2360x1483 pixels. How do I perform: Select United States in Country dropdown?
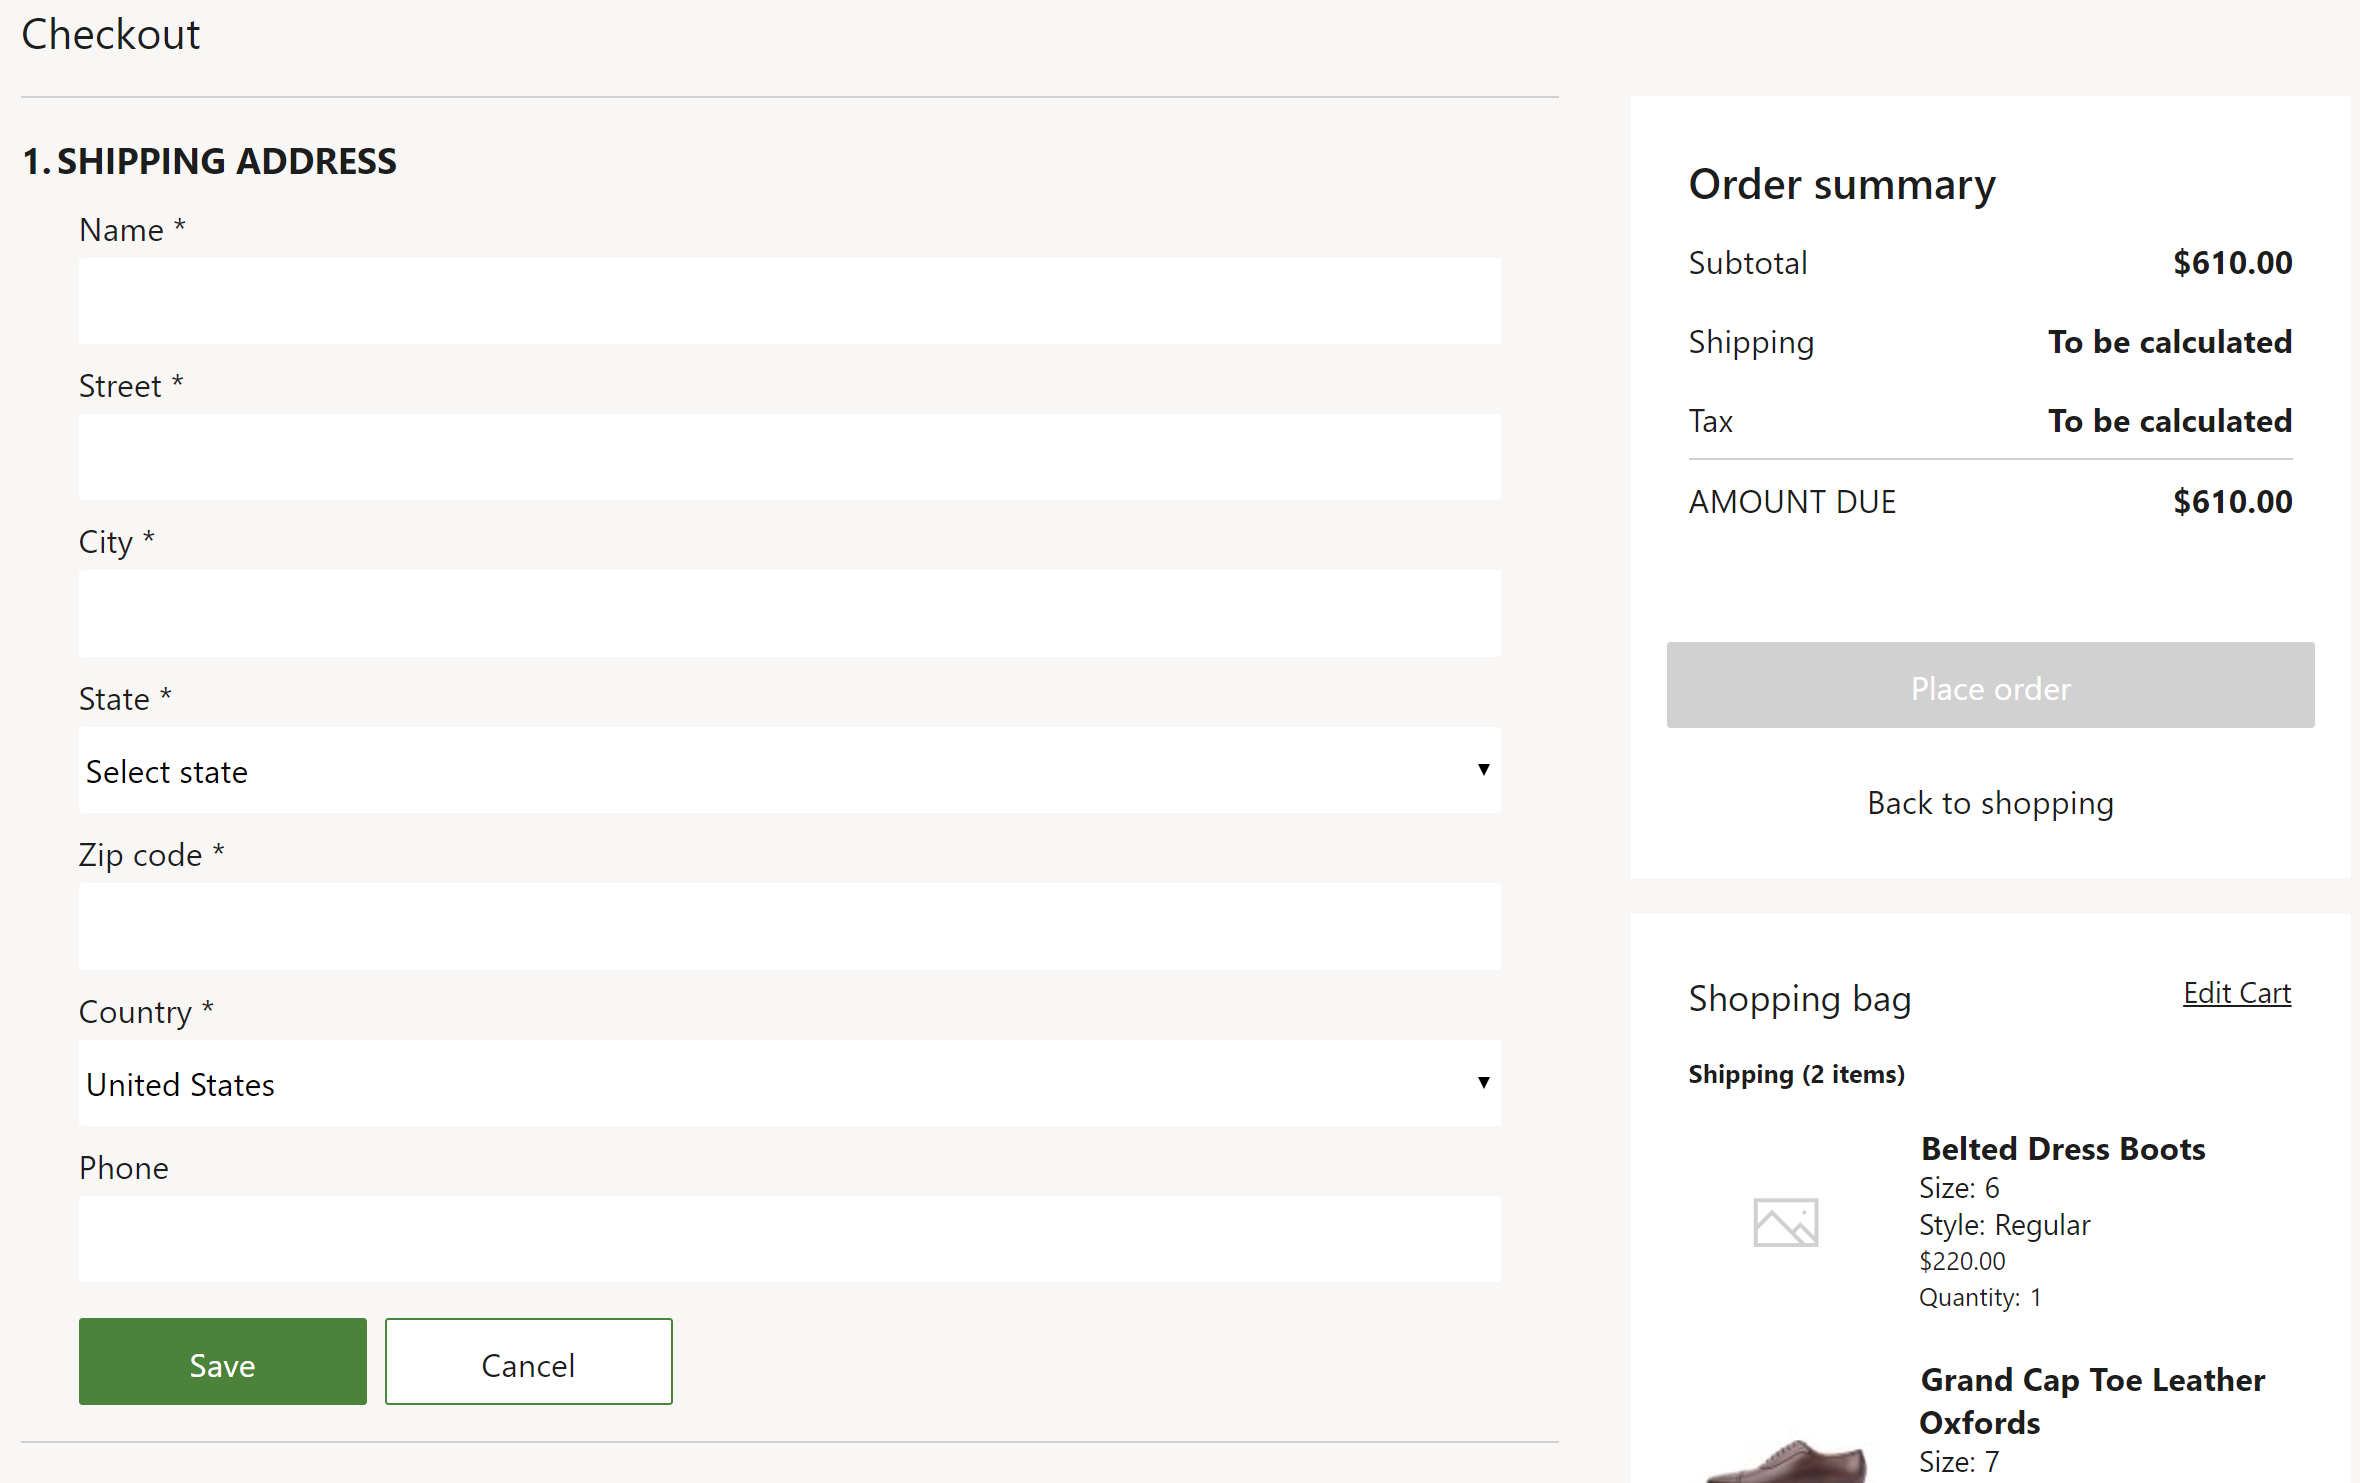(791, 1083)
